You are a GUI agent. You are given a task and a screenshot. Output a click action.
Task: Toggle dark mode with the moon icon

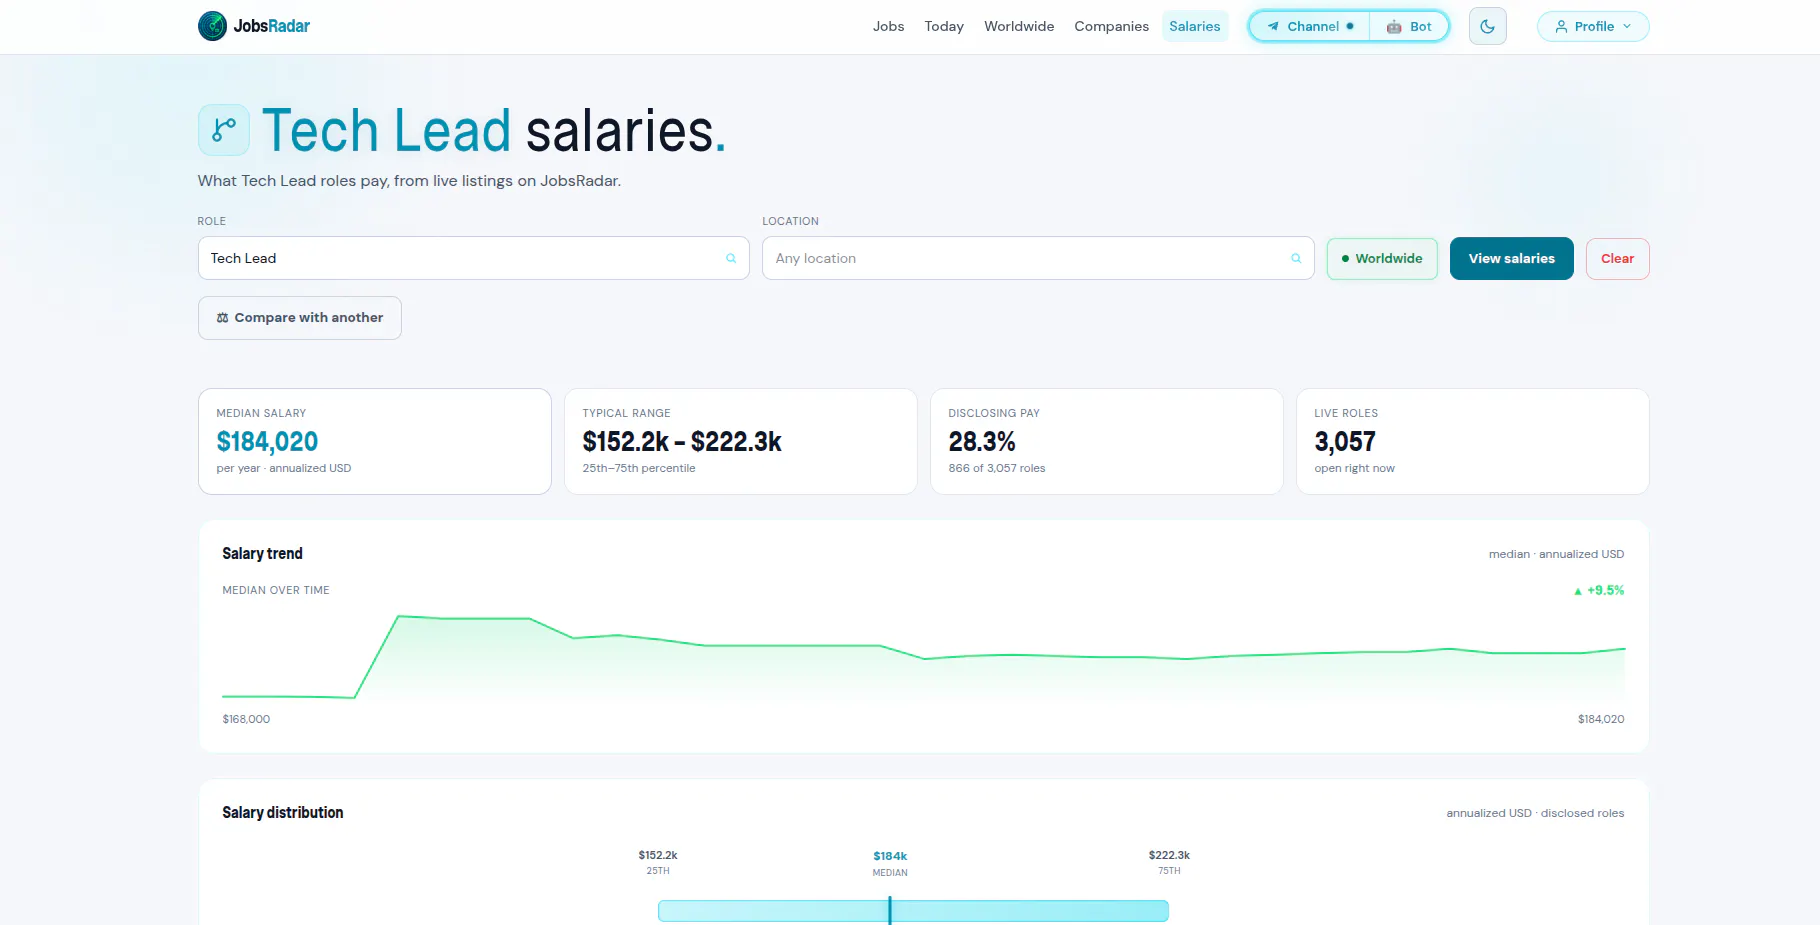pos(1487,26)
